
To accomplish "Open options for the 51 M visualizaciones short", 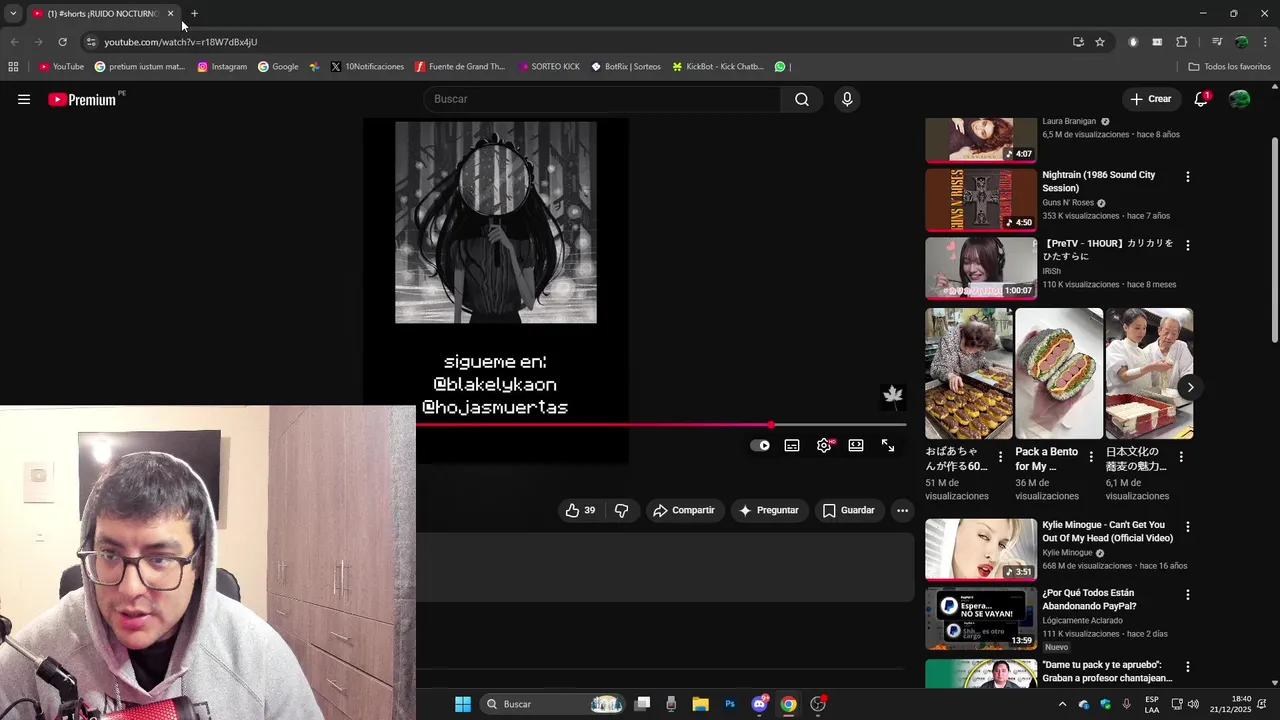I will 1000,457.
